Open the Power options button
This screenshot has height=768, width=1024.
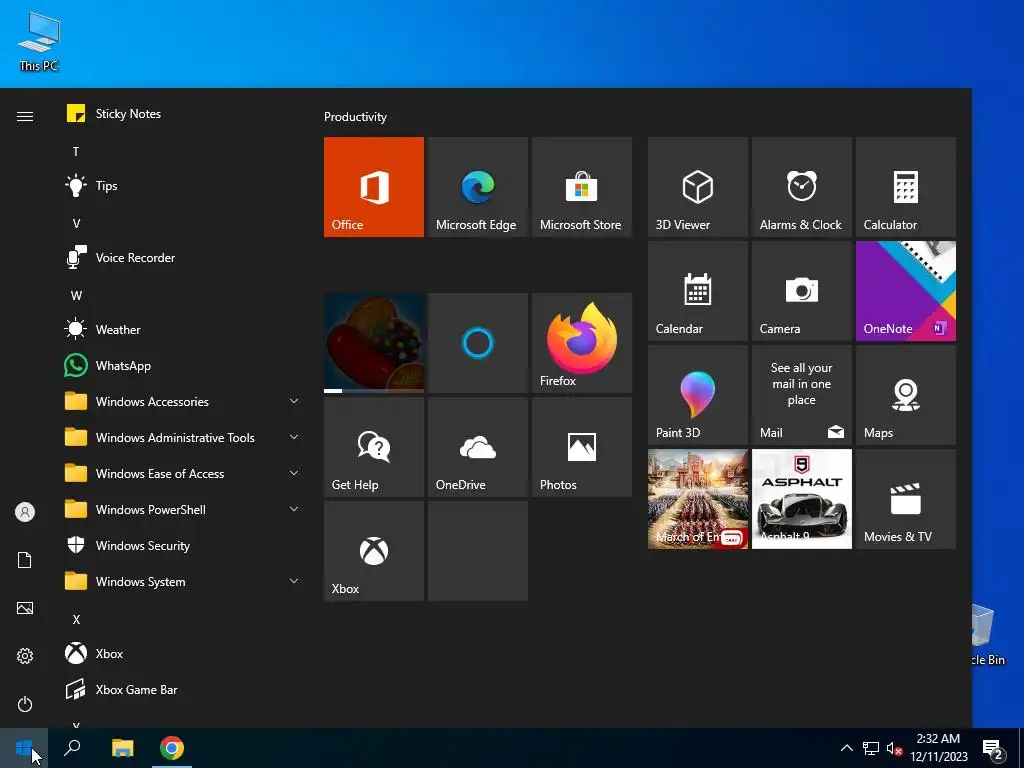25,704
